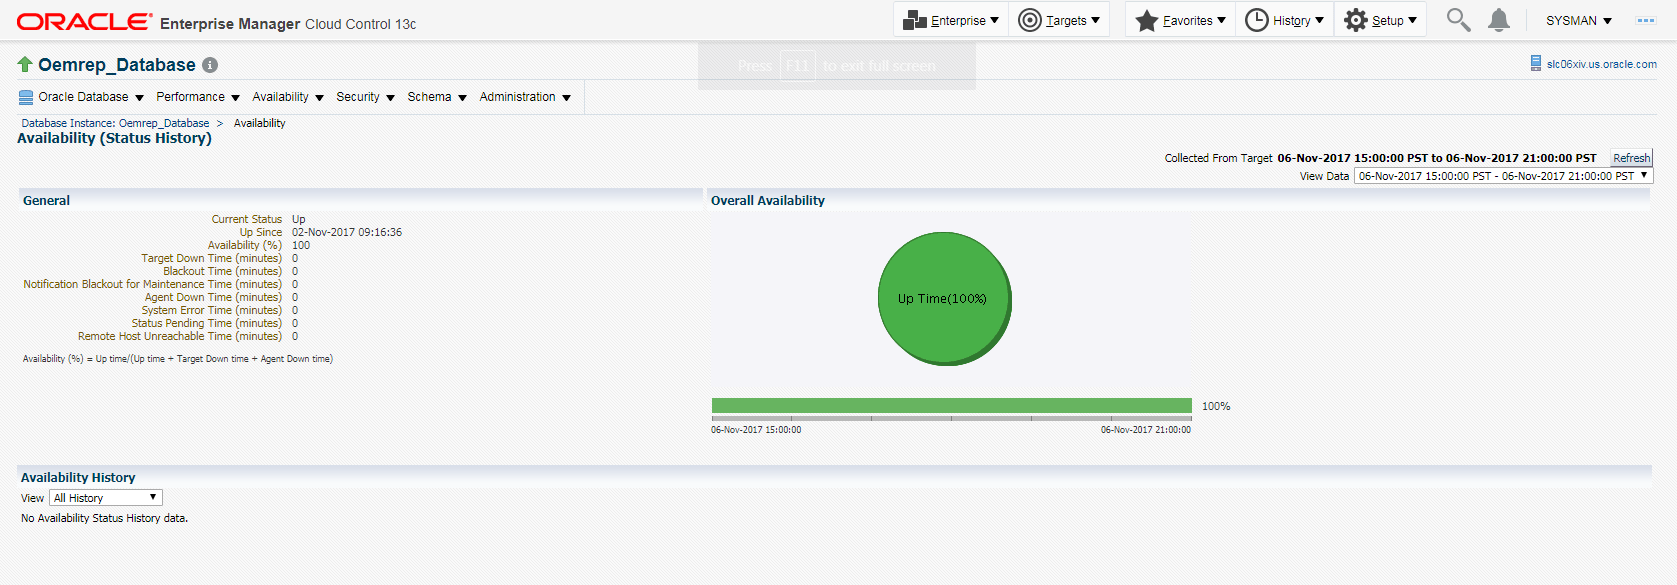The width and height of the screenshot is (1677, 585).
Task: Open the notifications bell icon
Action: 1498,20
